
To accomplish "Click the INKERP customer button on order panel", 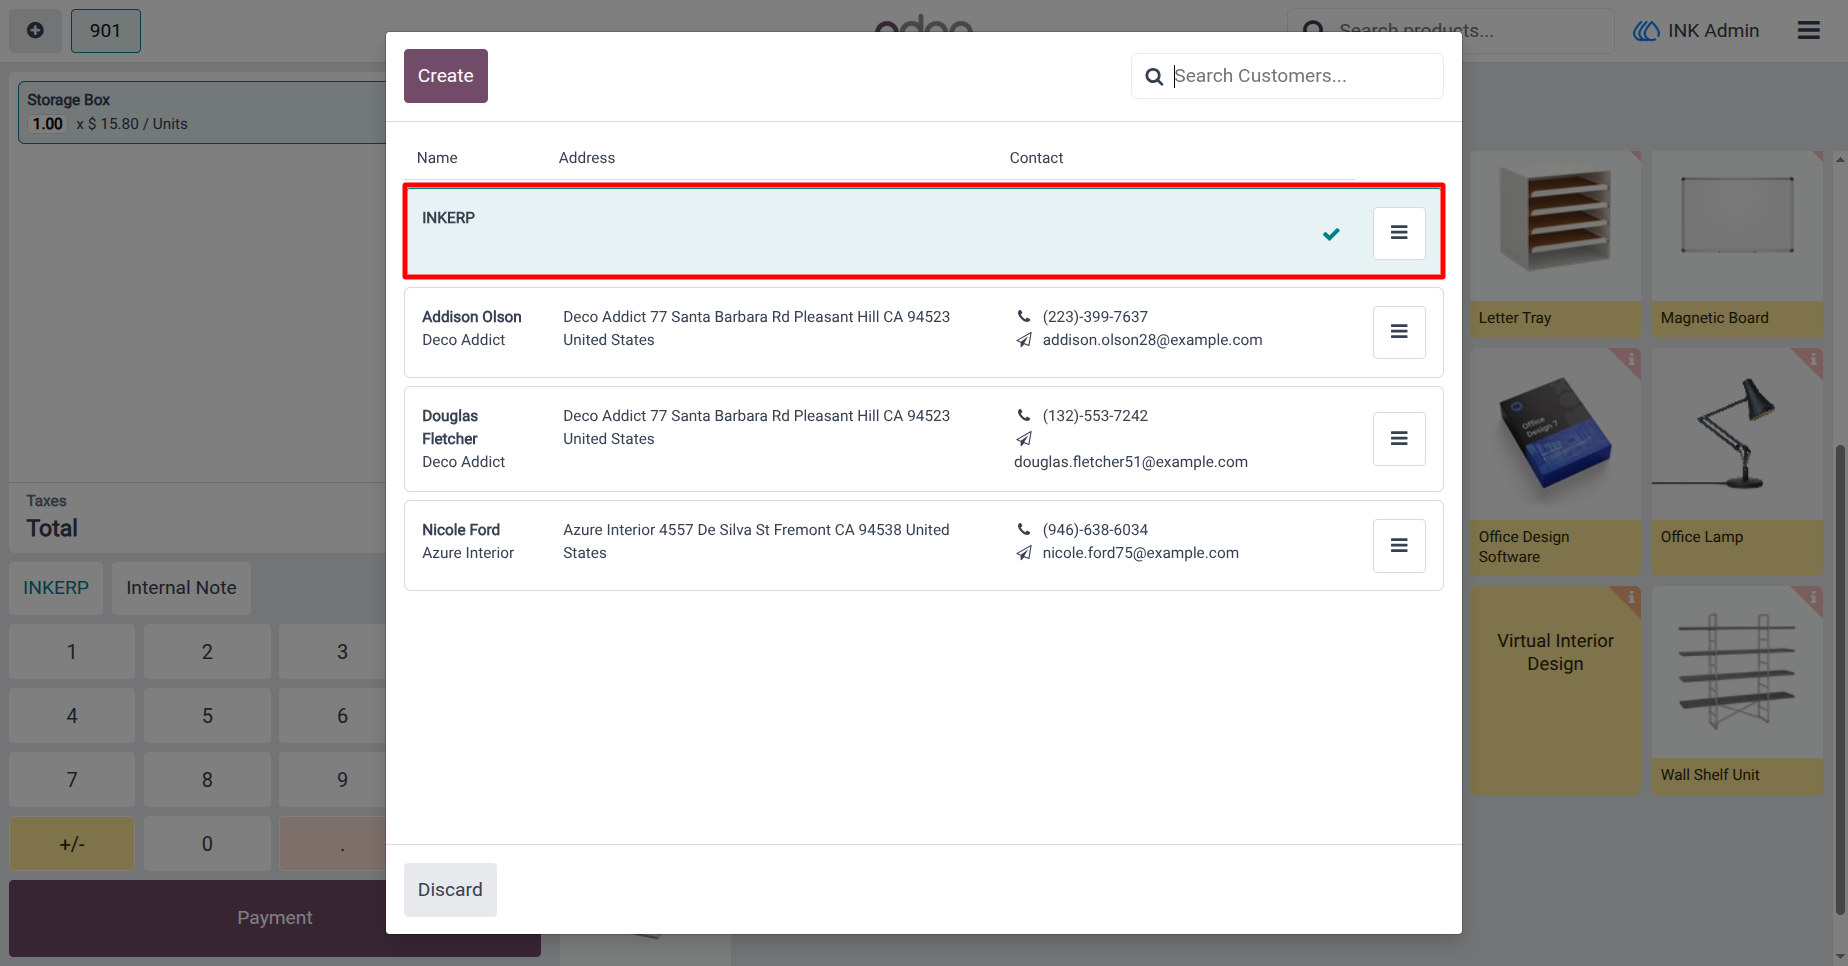I will tap(56, 588).
